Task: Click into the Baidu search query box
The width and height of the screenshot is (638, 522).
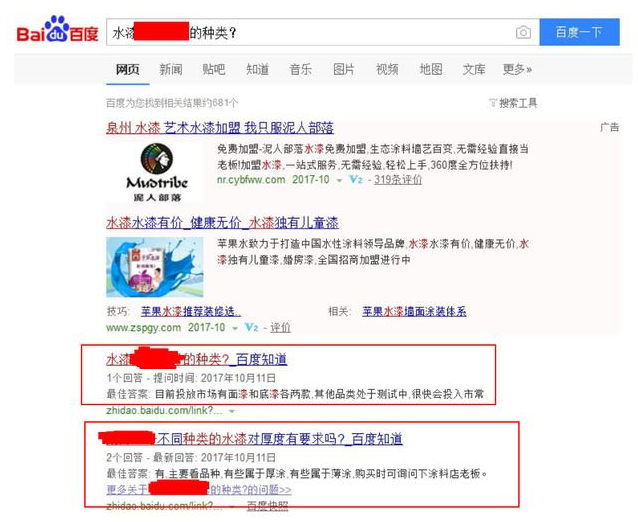Action: tap(309, 32)
